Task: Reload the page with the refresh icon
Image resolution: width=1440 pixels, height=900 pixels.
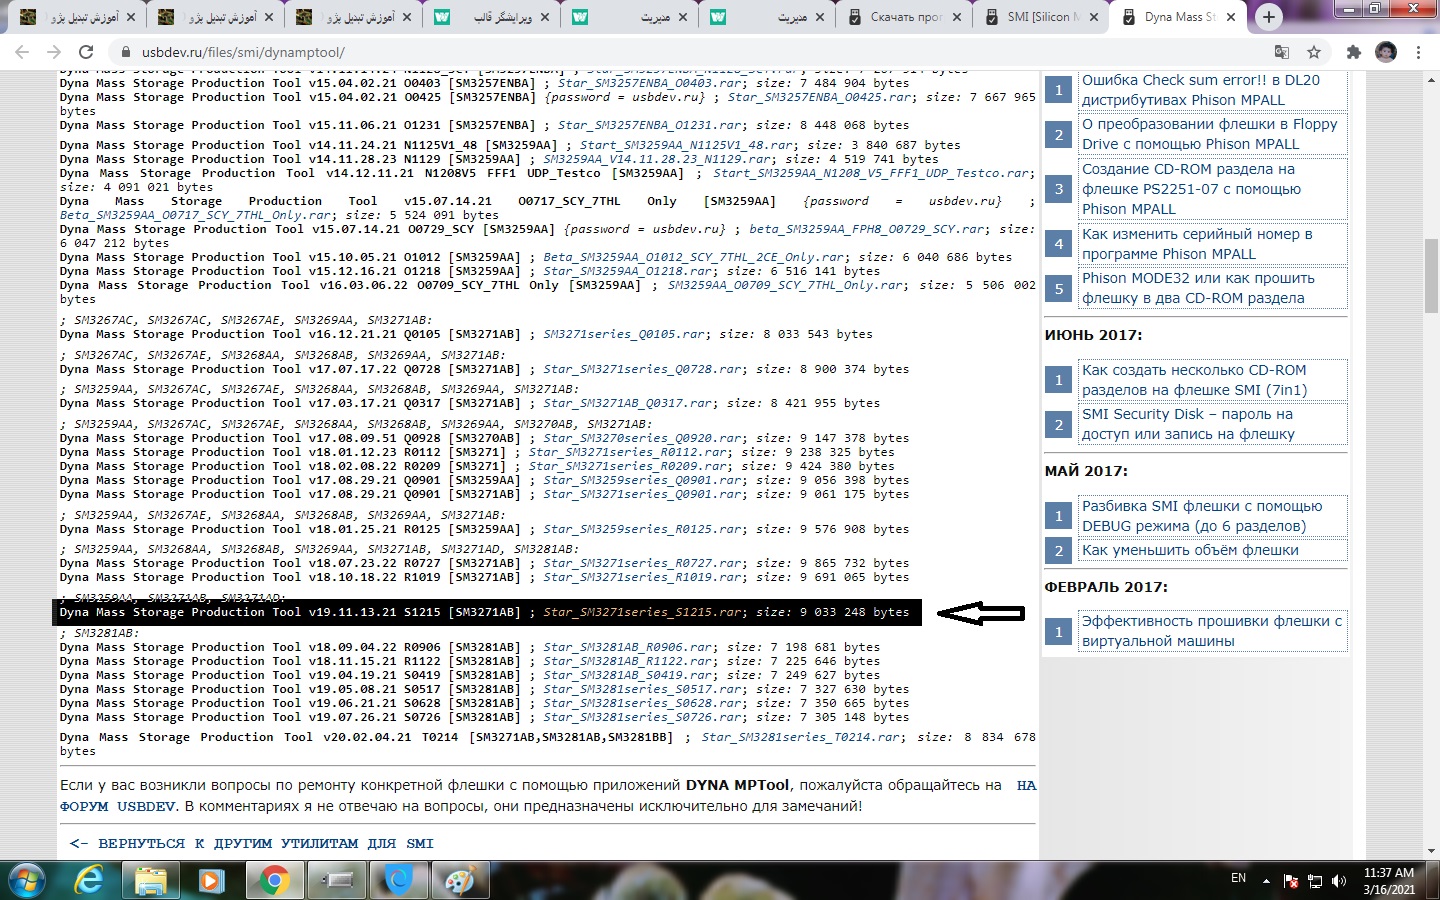Action: click(x=86, y=52)
